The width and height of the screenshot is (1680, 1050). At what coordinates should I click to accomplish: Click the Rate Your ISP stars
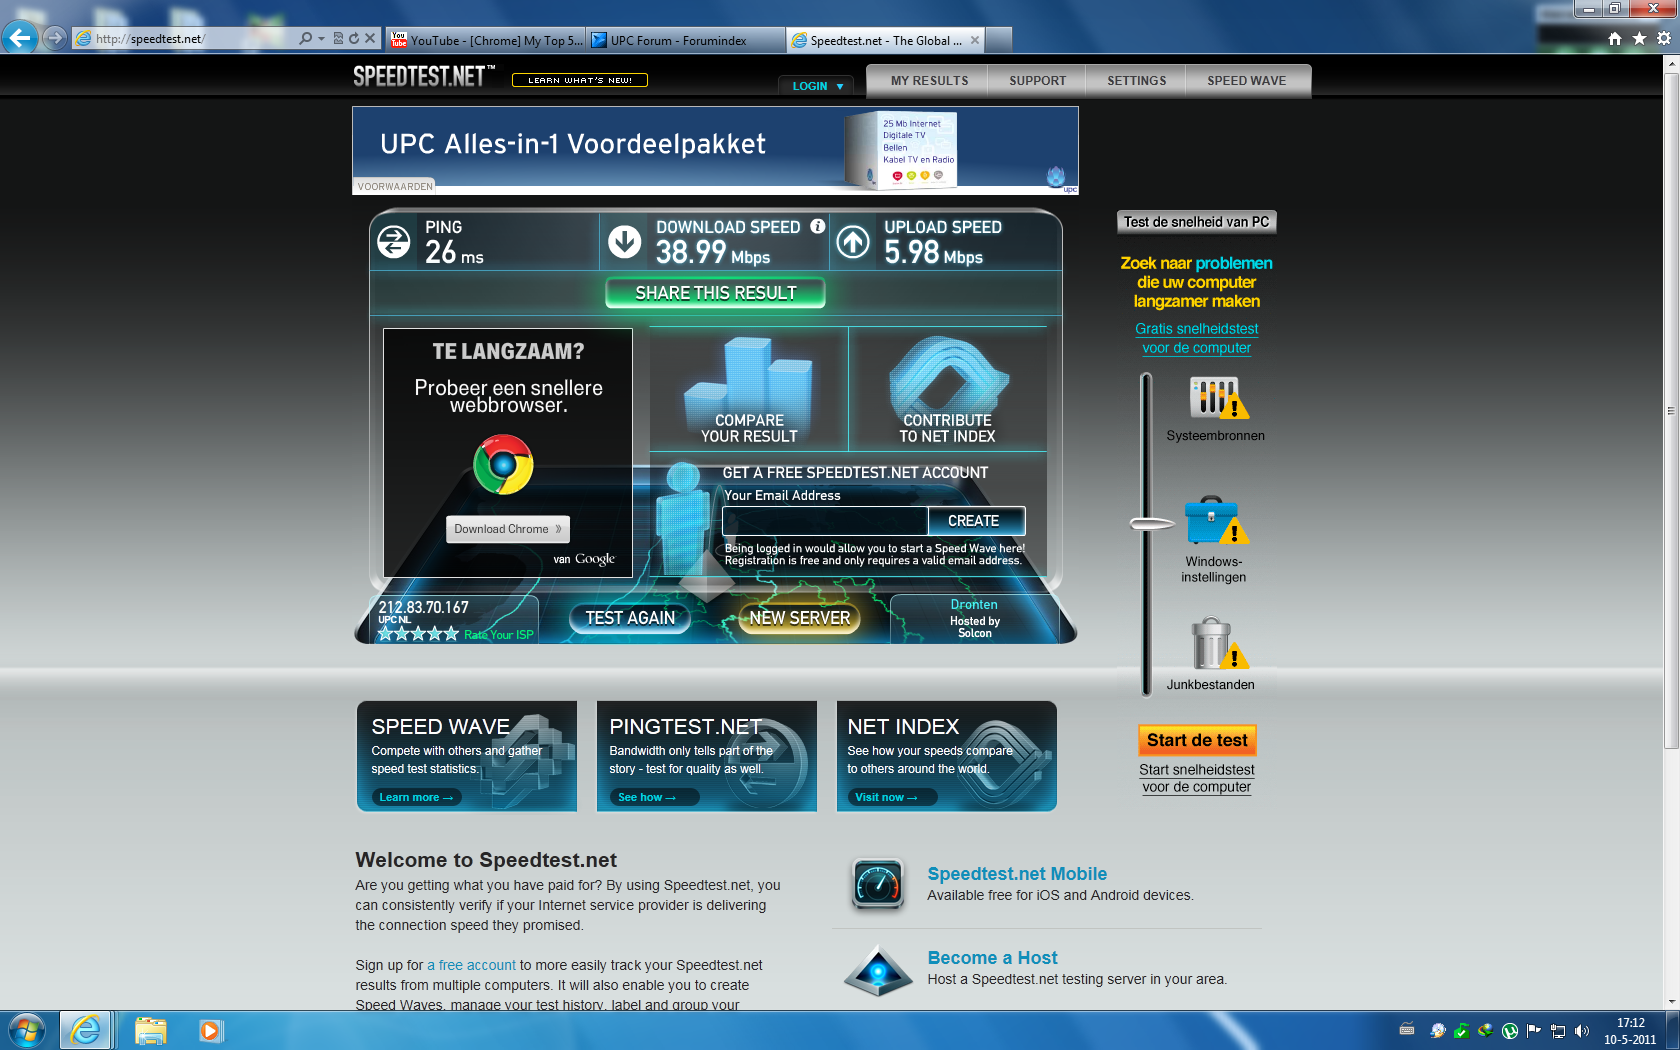click(x=418, y=634)
